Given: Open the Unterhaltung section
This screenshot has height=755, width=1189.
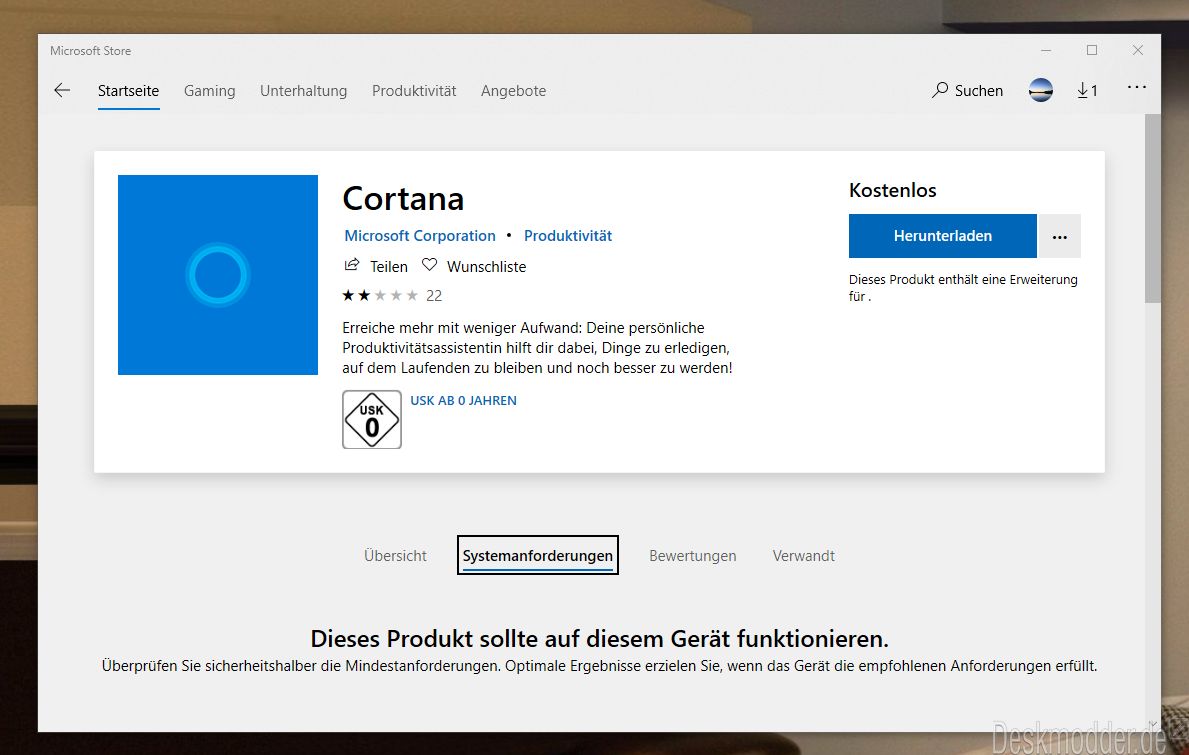Looking at the screenshot, I should (x=303, y=91).
